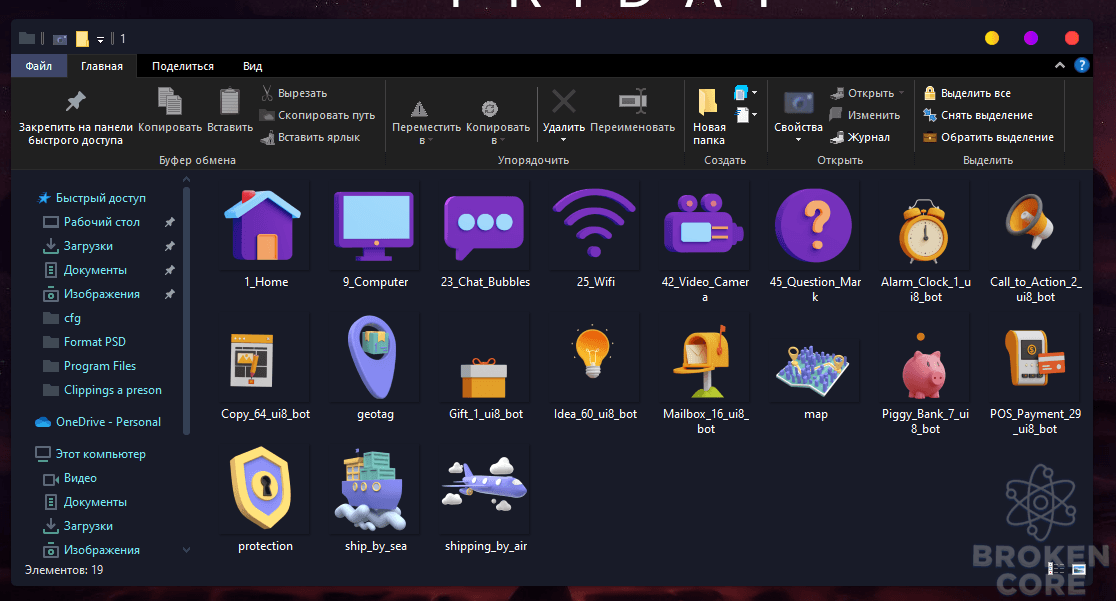
Task: Select Быстрый доступ in the sidebar
Action: click(93, 198)
